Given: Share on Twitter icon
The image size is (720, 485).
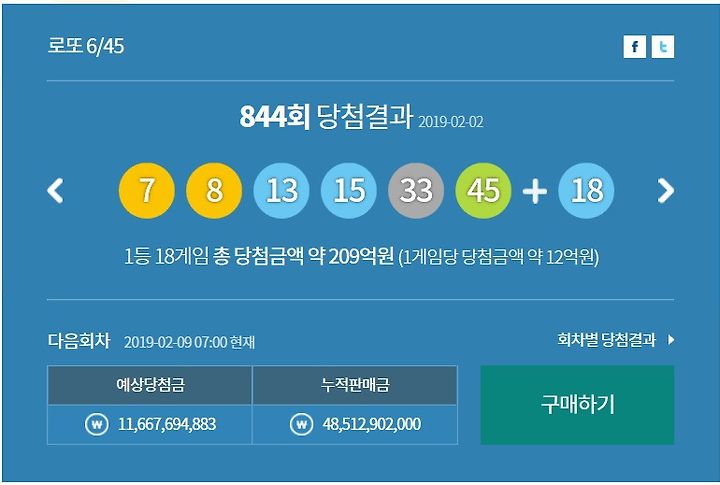Looking at the screenshot, I should [x=663, y=47].
